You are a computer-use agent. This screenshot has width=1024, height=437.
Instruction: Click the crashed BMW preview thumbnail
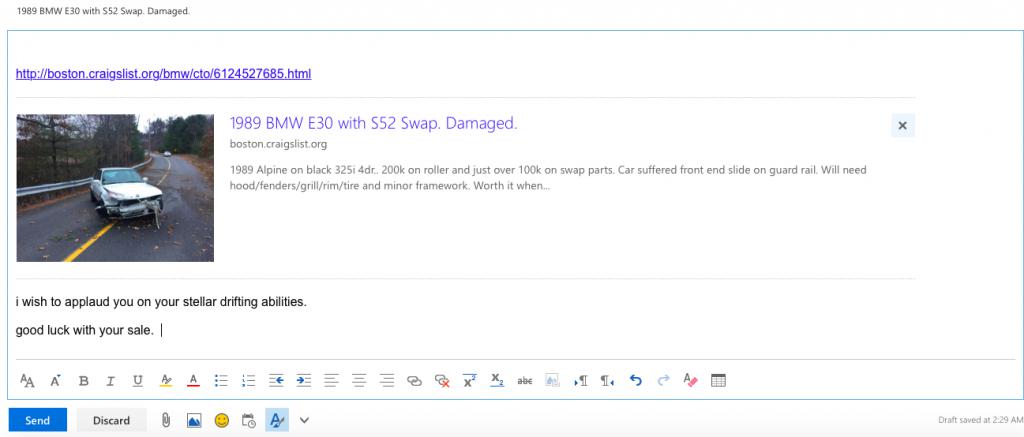coord(115,188)
